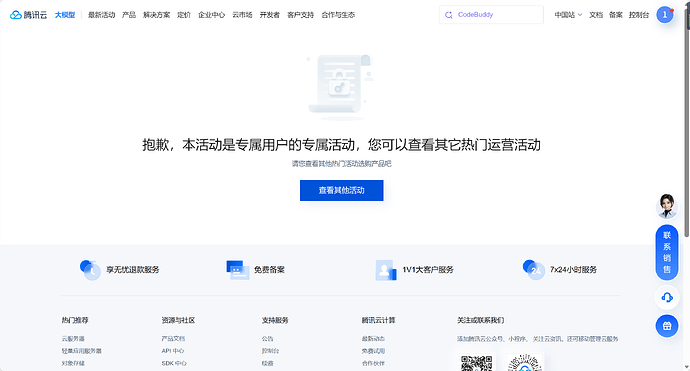Open the 解决方案 navigation menu
The image size is (690, 371).
(x=156, y=15)
